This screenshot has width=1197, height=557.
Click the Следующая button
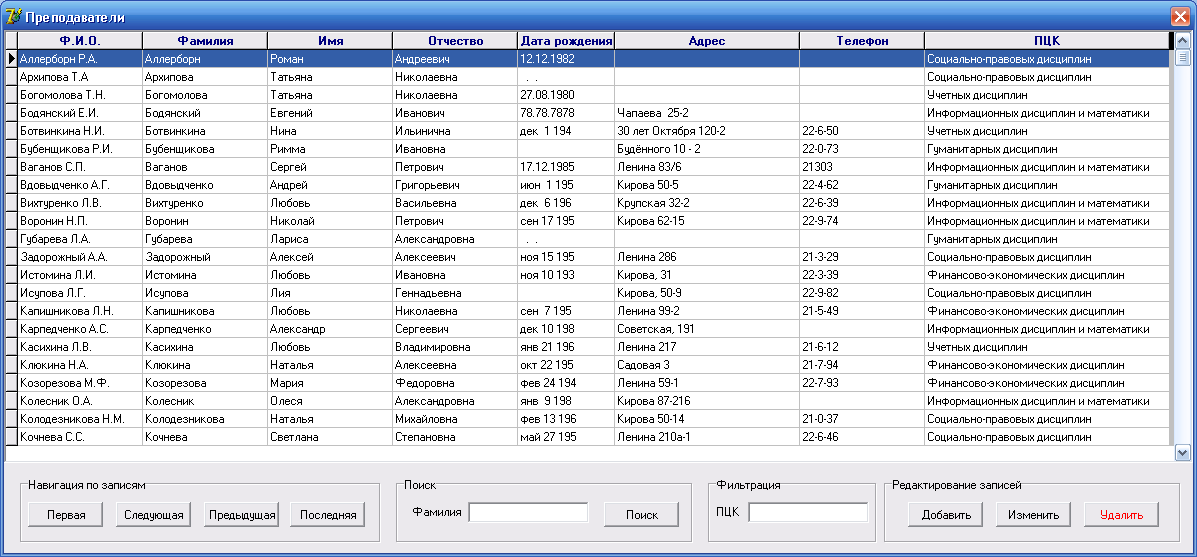click(x=153, y=515)
